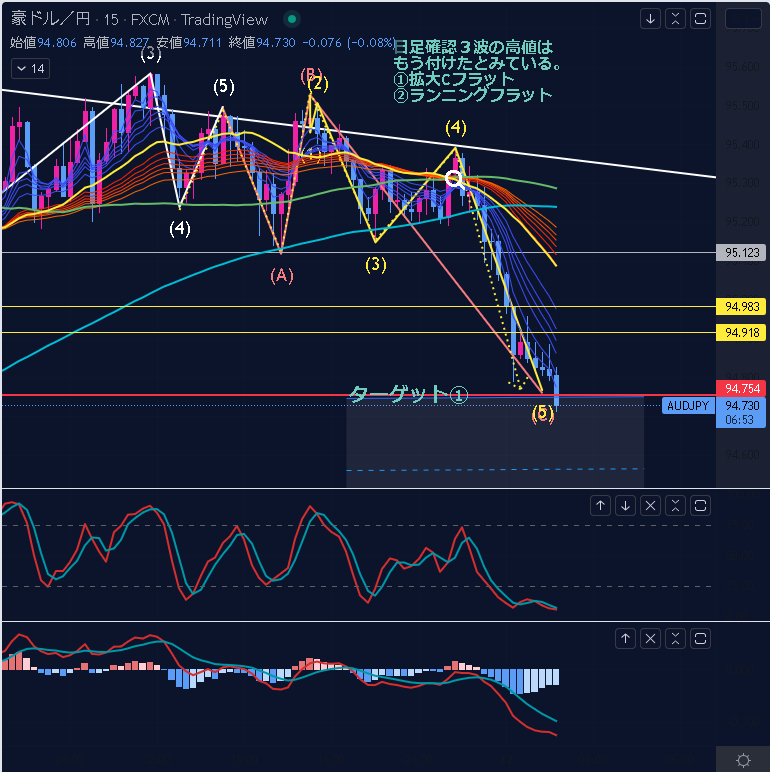Click the green market status dot
Image resolution: width=770 pixels, height=772 pixels.
pos(290,19)
